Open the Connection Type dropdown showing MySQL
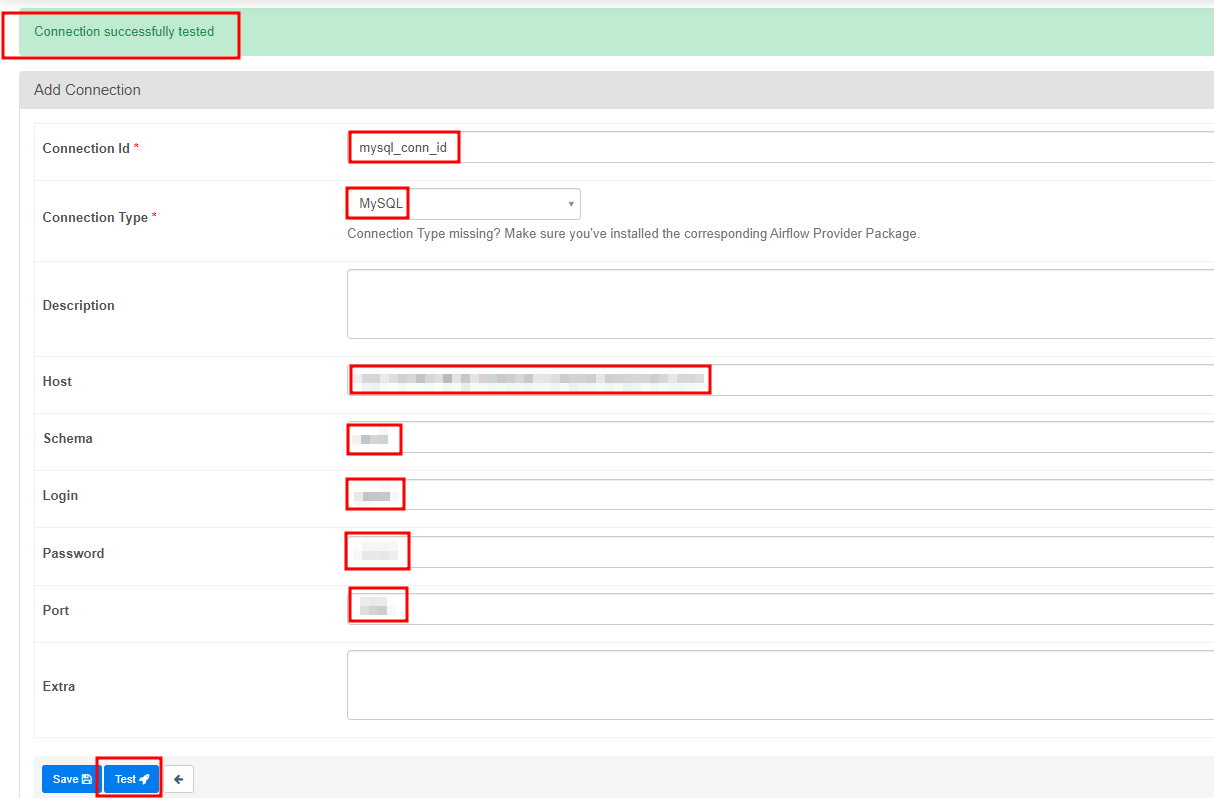 (x=463, y=204)
